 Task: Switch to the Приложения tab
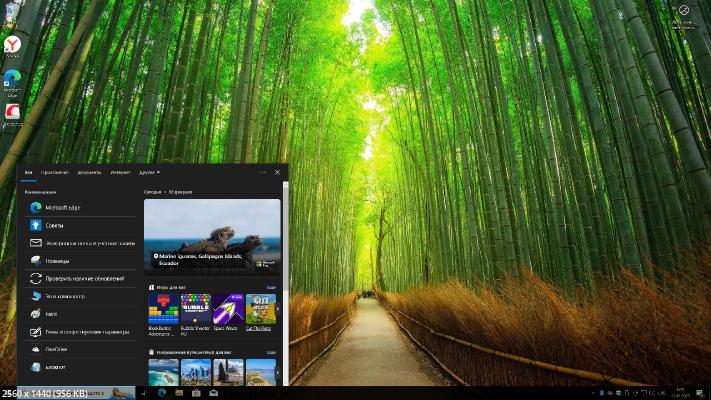click(x=54, y=172)
